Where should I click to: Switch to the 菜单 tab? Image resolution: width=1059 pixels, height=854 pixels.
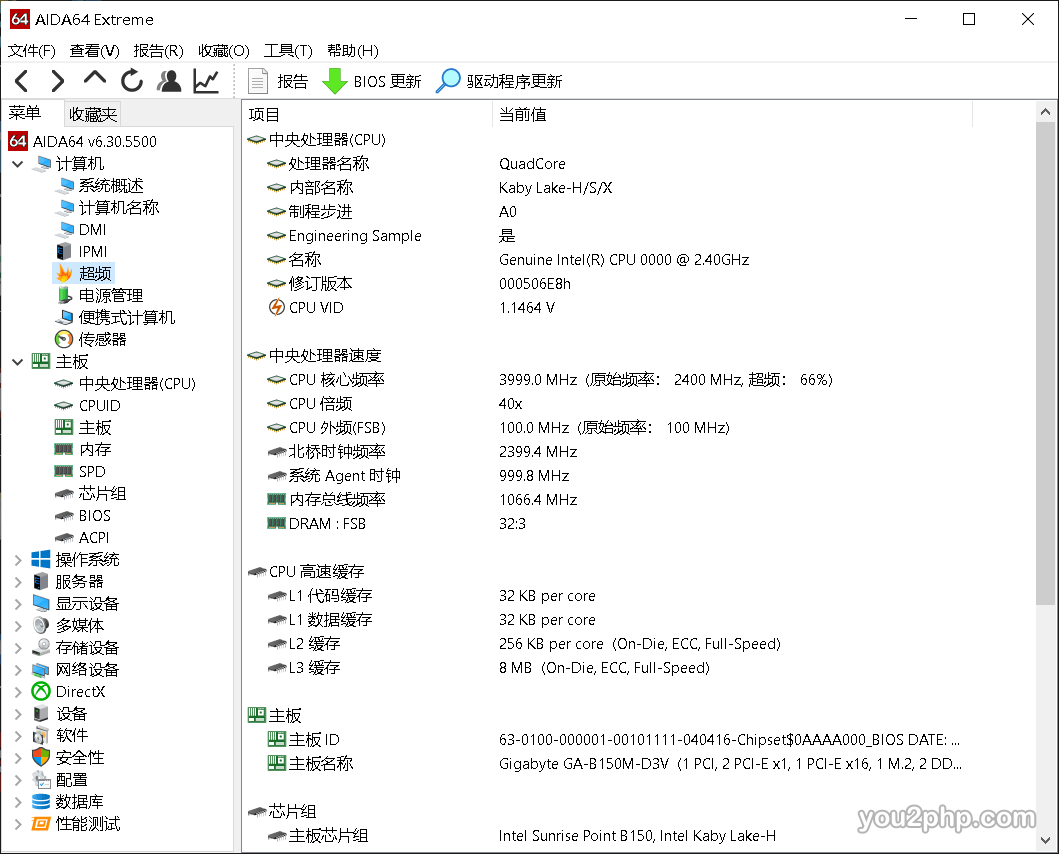(x=25, y=113)
